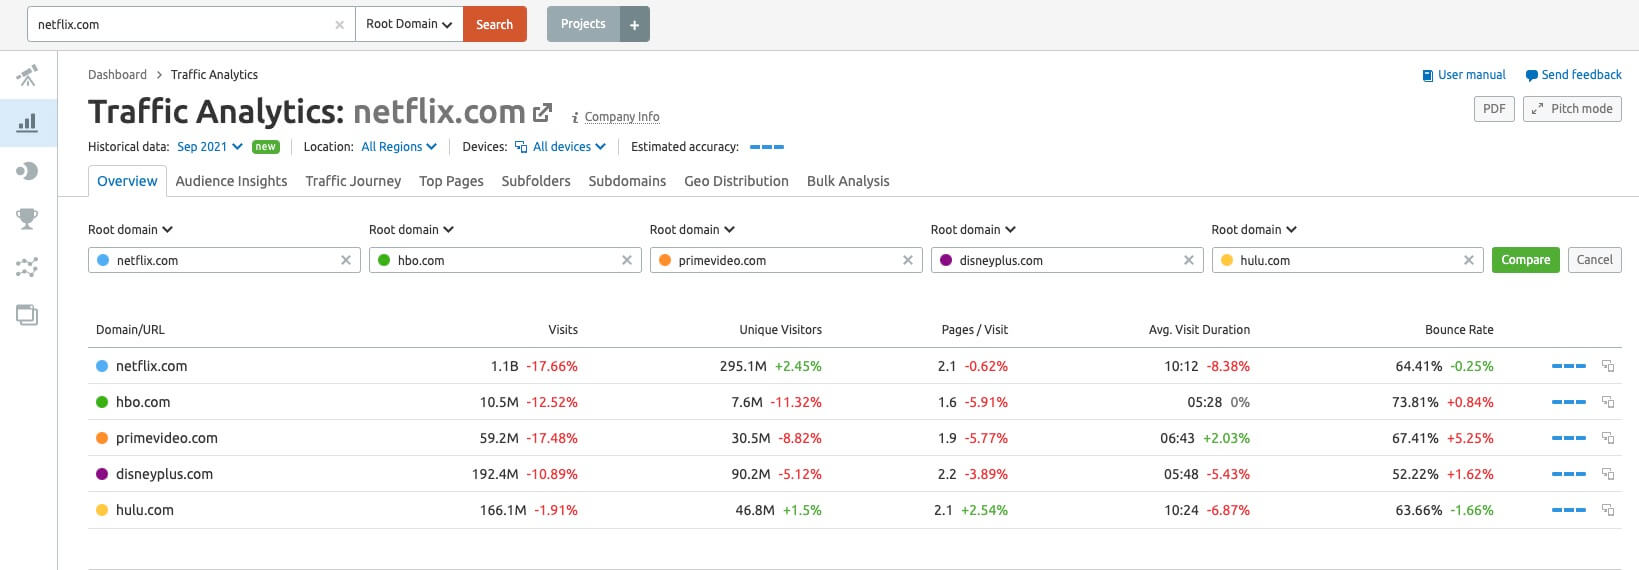Go to Dashboard breadcrumb
This screenshot has height=570, width=1639.
click(117, 75)
